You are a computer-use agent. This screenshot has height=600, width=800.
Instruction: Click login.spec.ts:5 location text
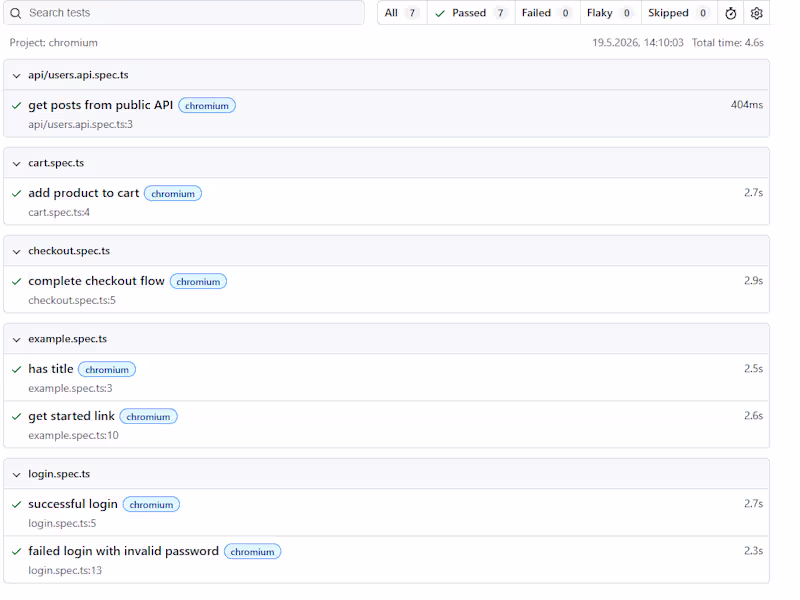(x=62, y=523)
